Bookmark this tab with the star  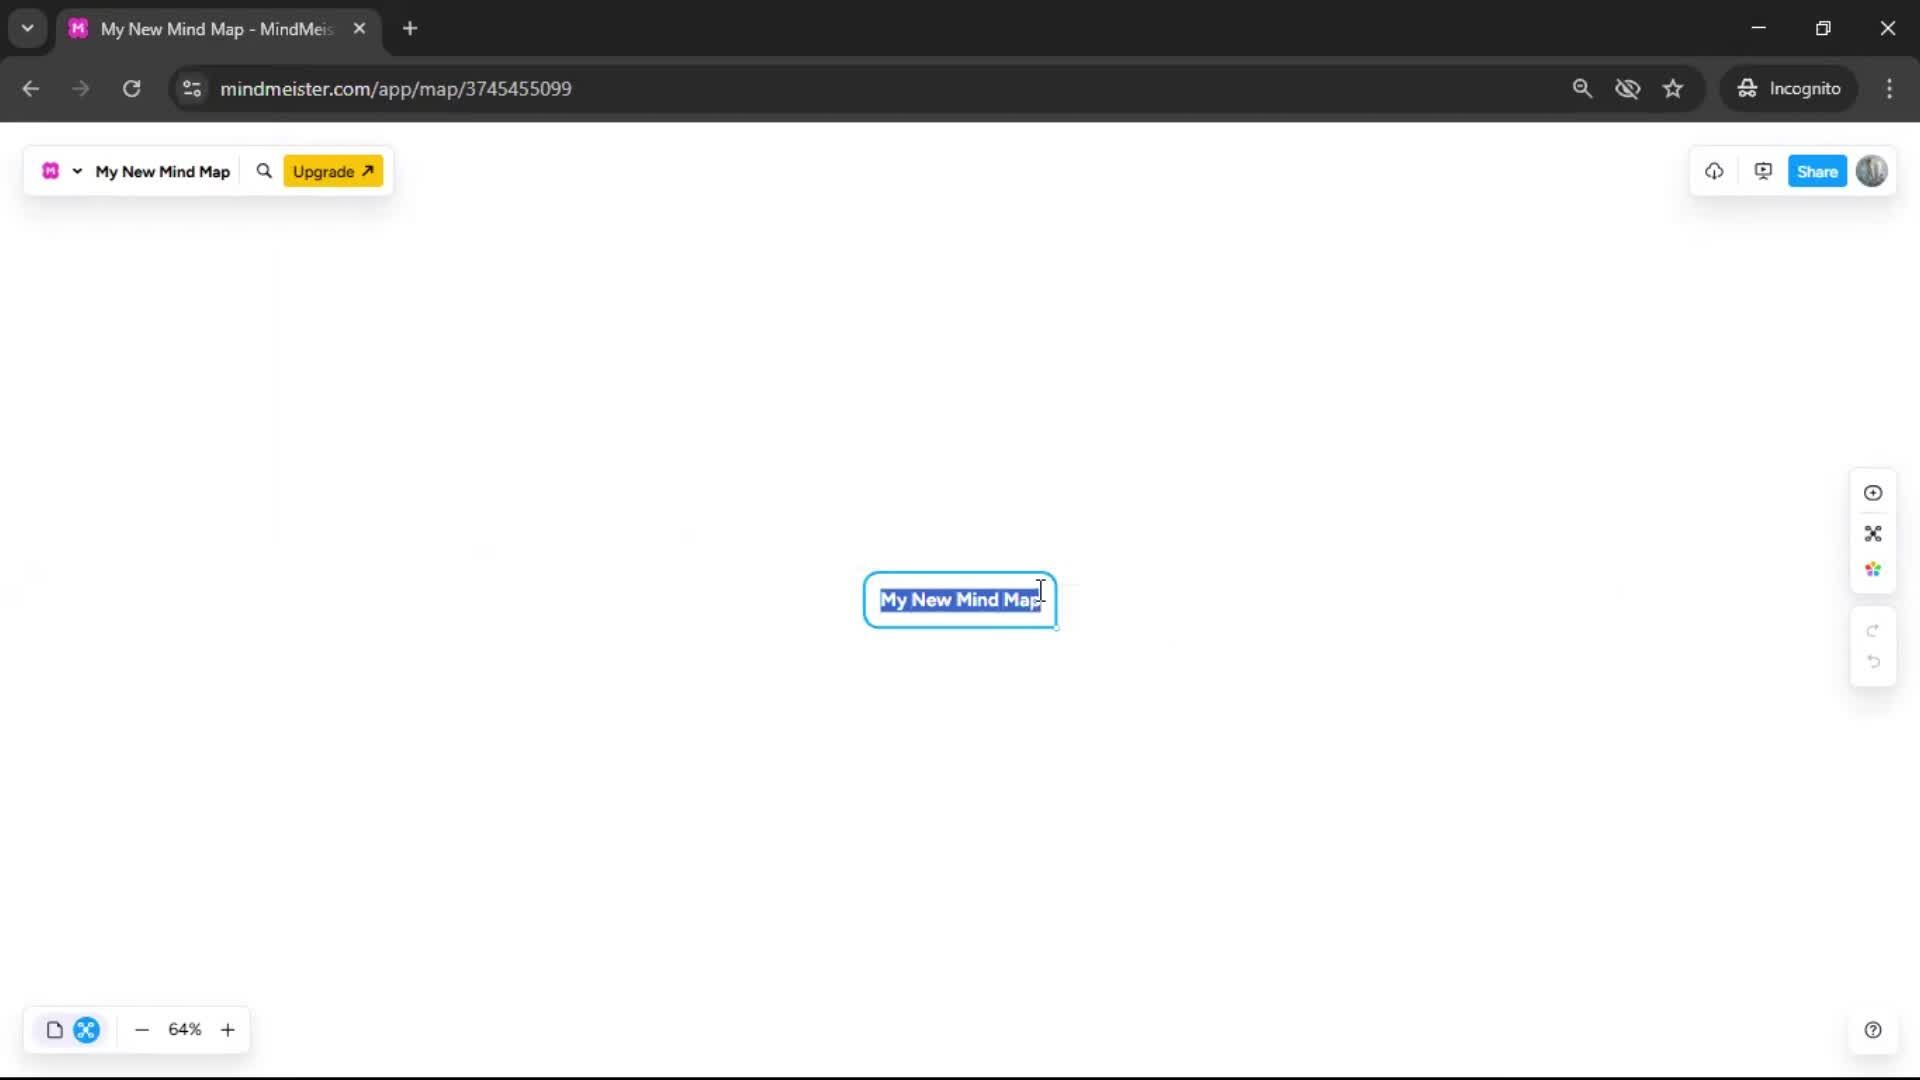pyautogui.click(x=1673, y=88)
